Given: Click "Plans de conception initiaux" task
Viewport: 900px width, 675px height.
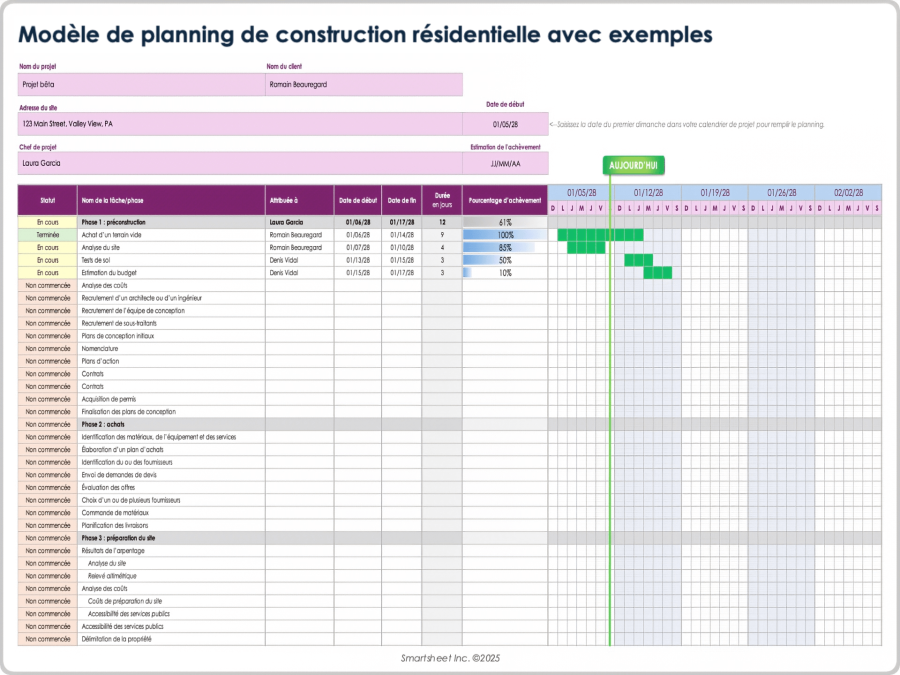Looking at the screenshot, I should point(118,336).
